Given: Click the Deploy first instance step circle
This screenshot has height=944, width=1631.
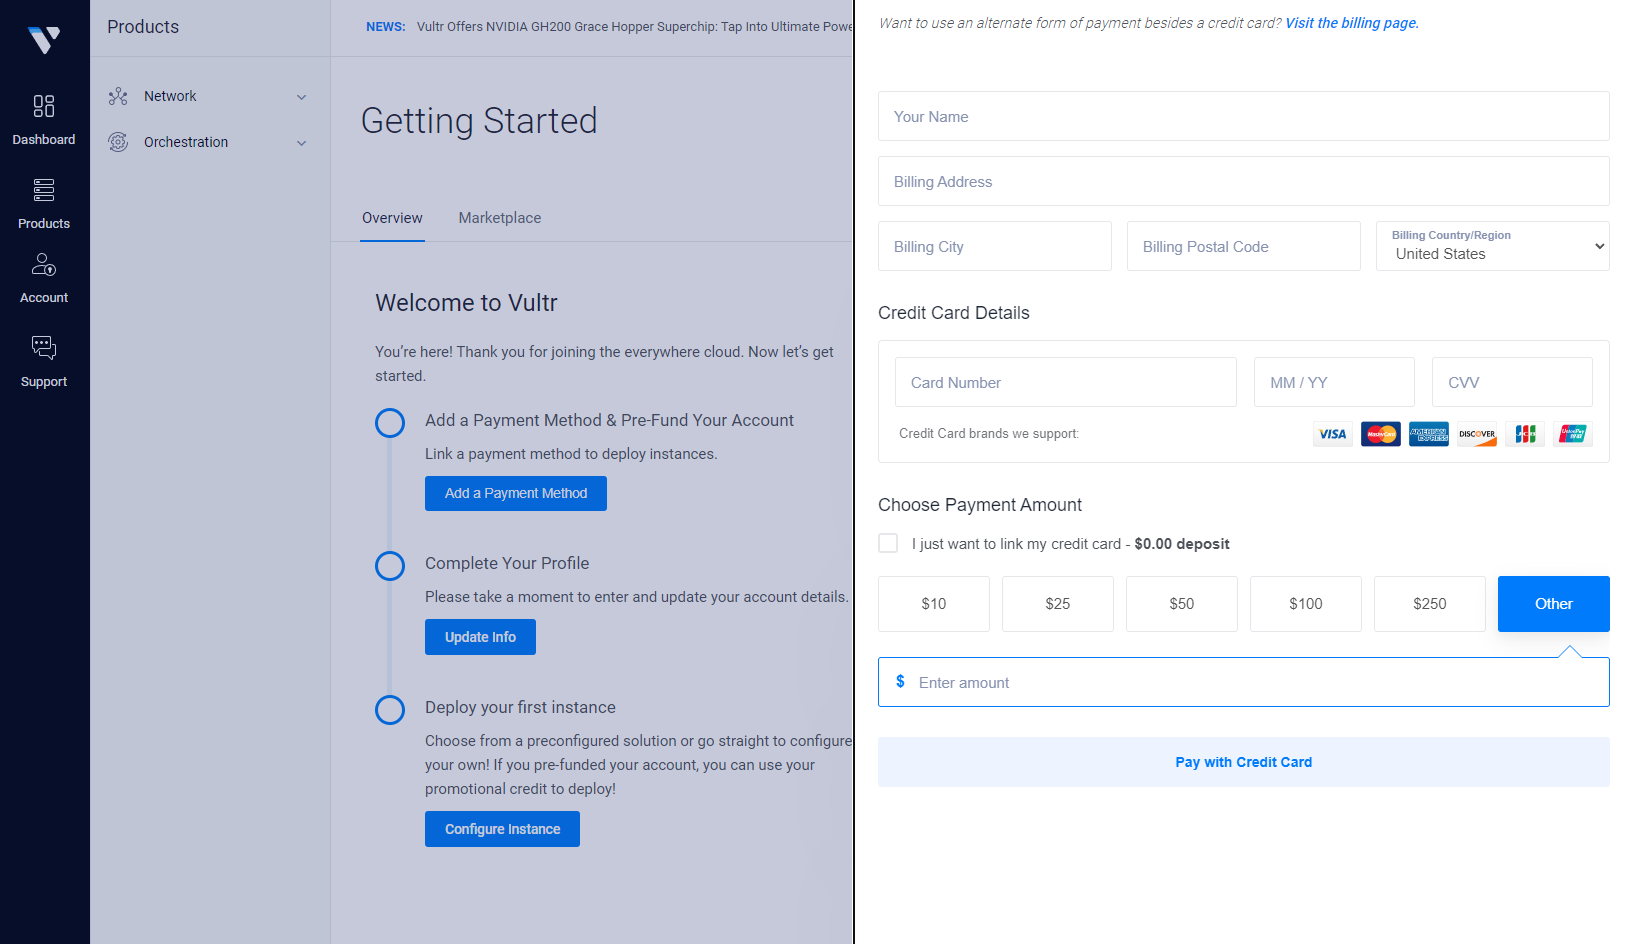Looking at the screenshot, I should point(390,710).
